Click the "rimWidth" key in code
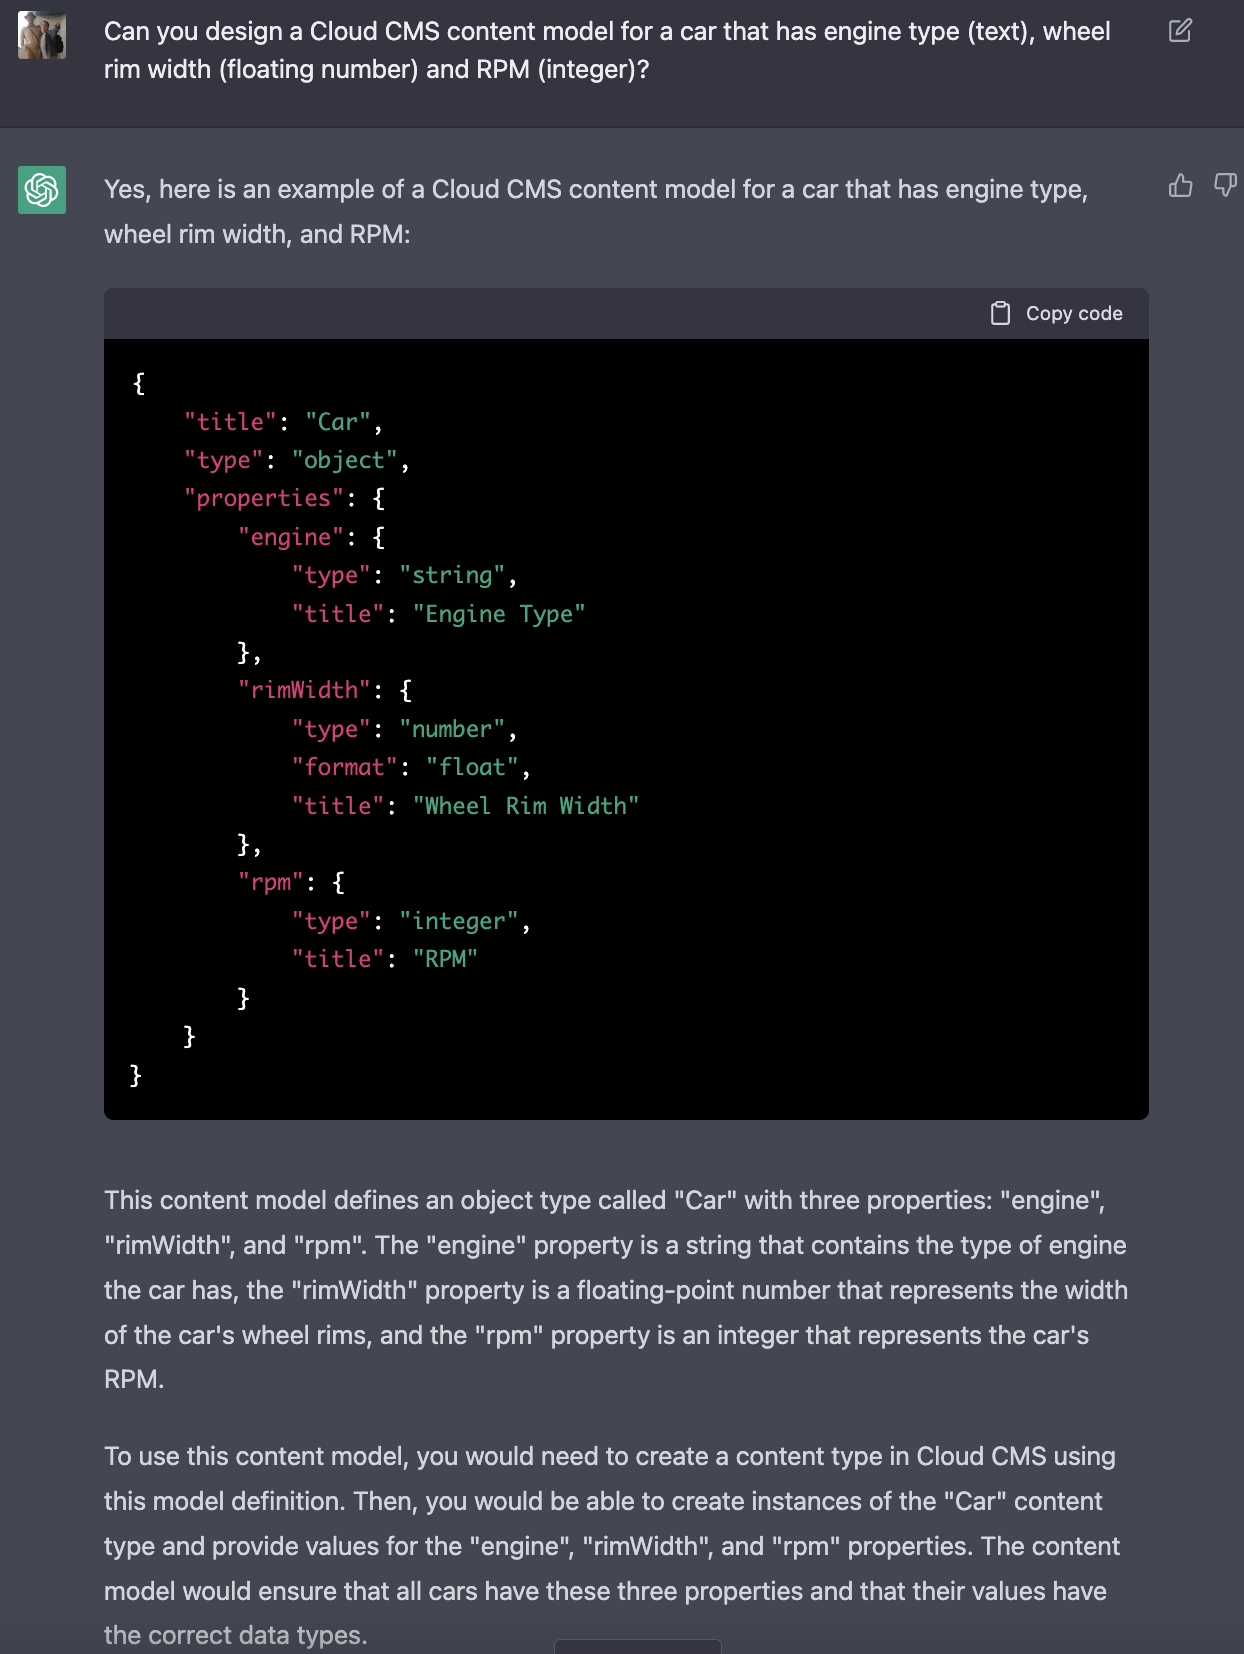Image resolution: width=1244 pixels, height=1654 pixels. coord(304,690)
